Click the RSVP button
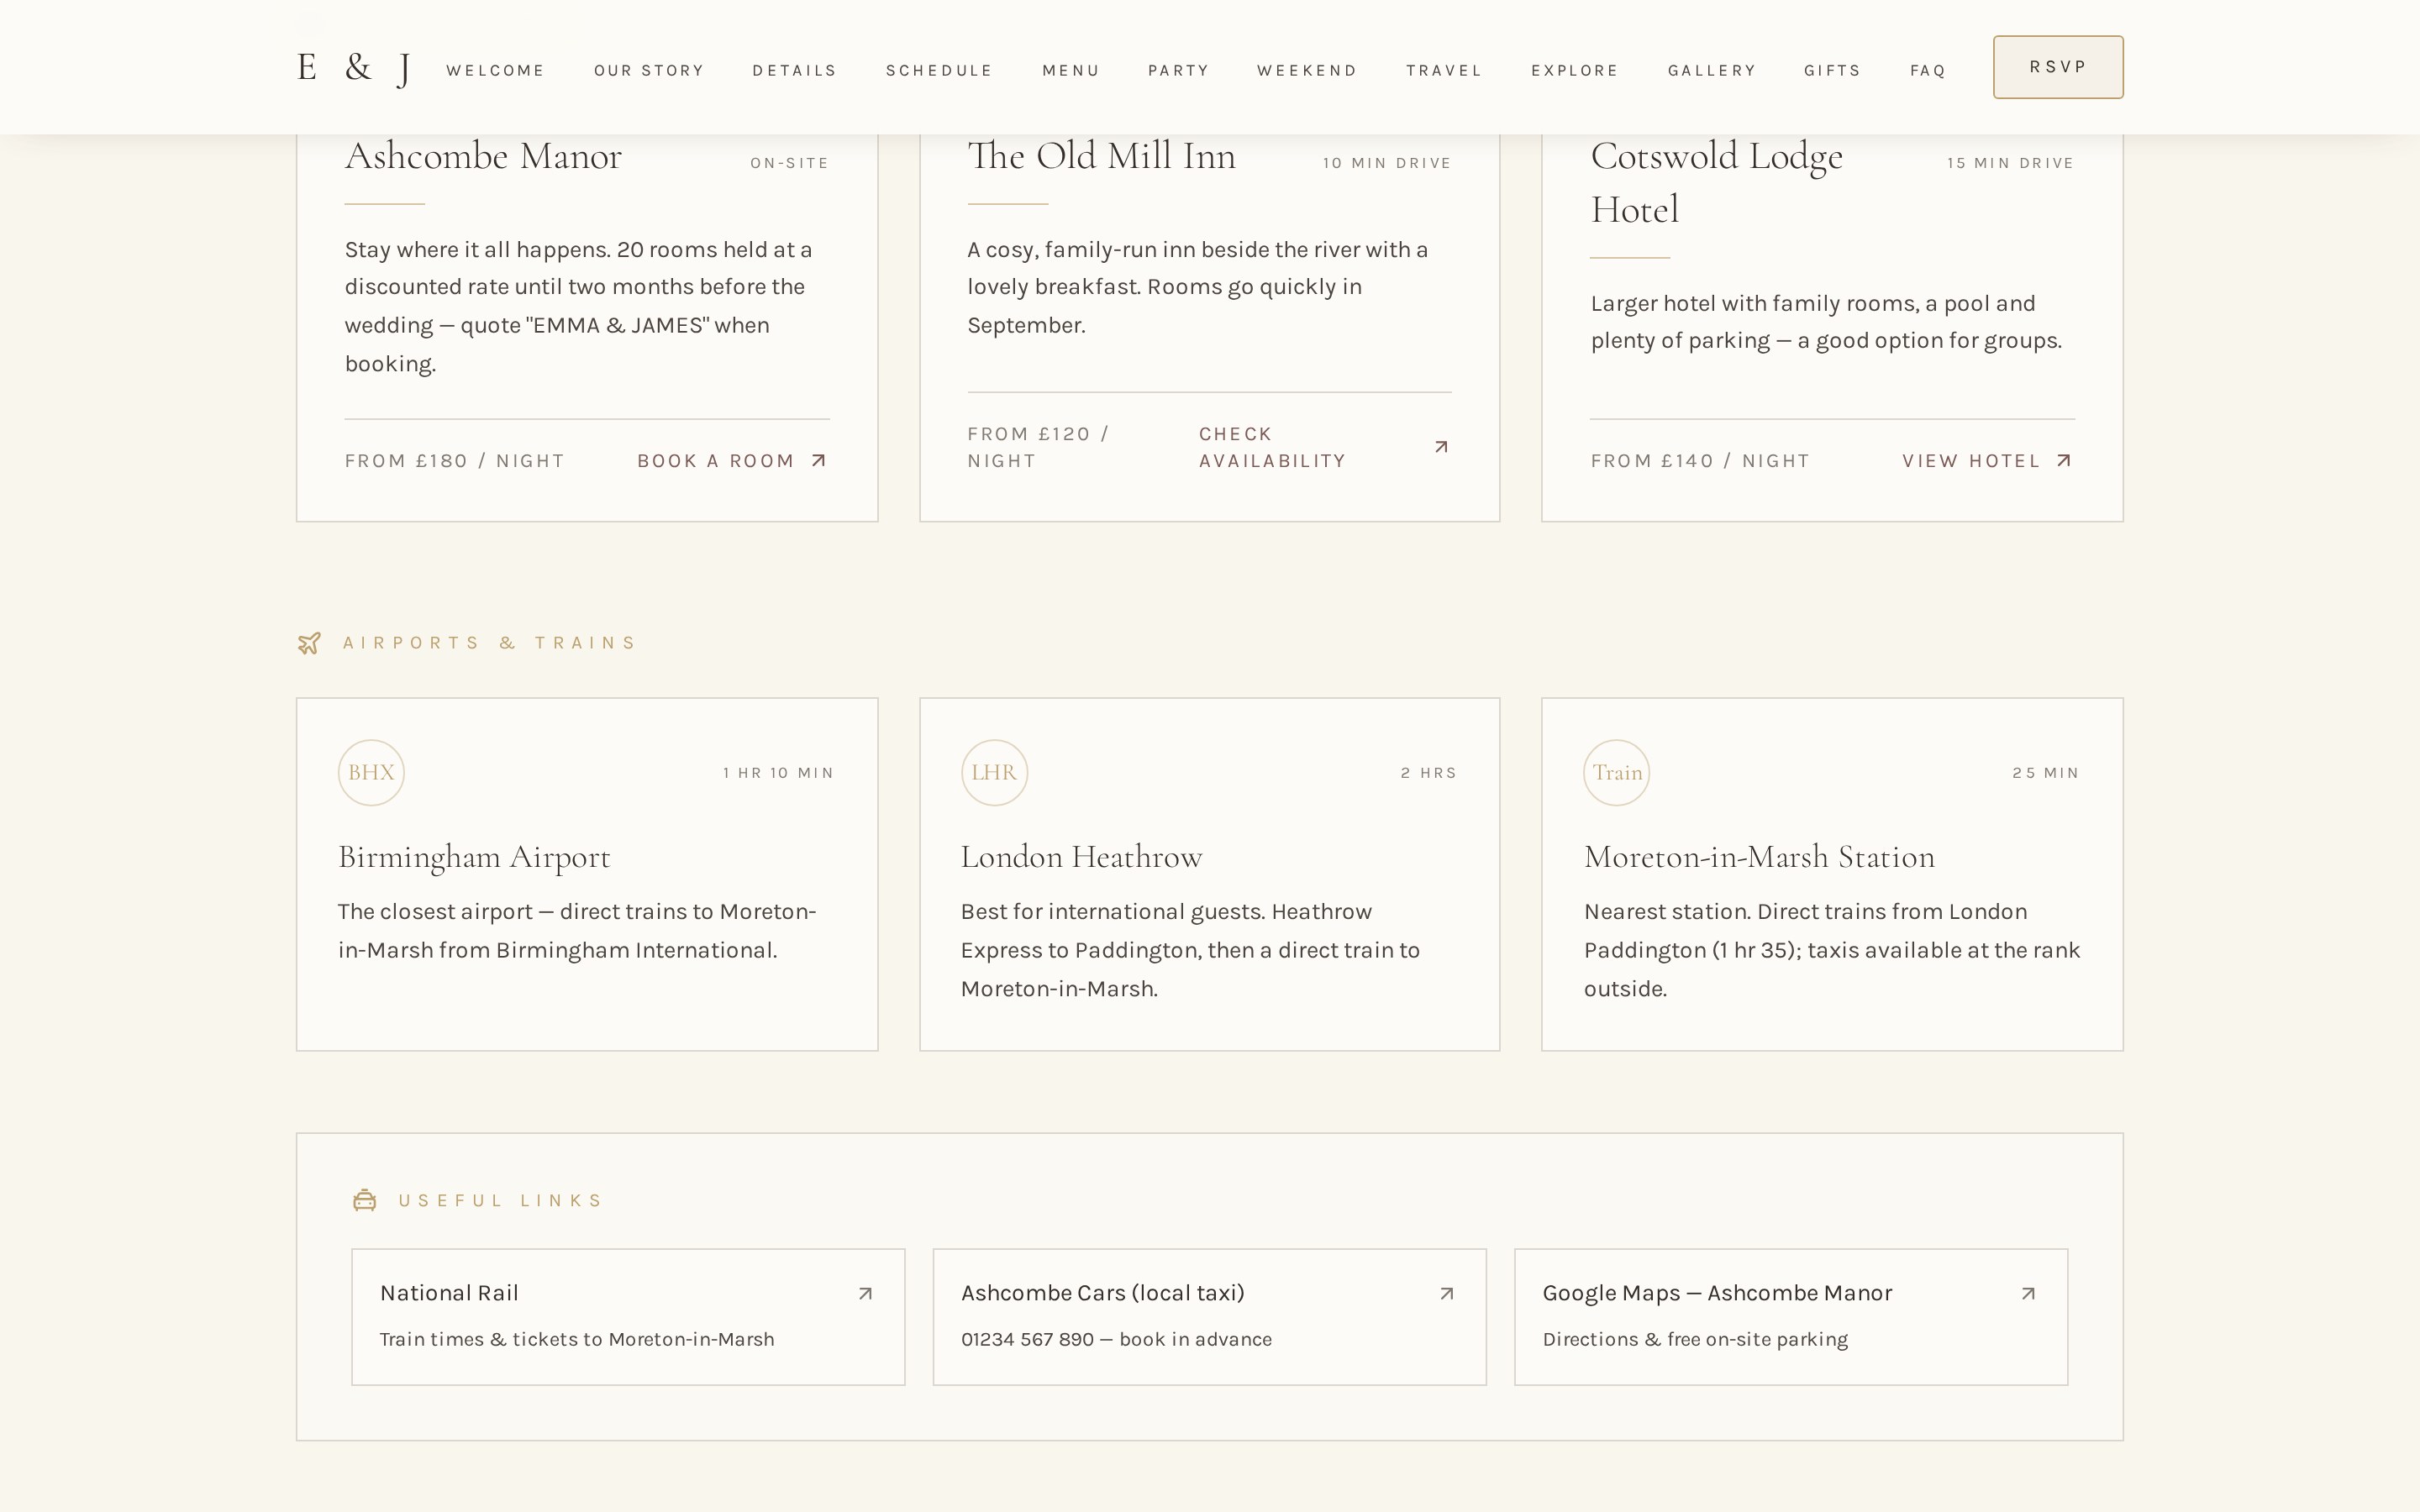 pyautogui.click(x=2058, y=67)
